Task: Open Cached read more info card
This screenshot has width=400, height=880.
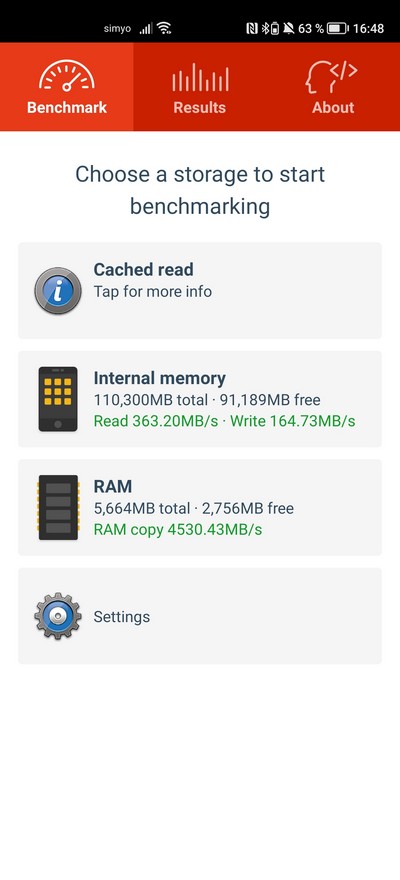Action: click(200, 290)
